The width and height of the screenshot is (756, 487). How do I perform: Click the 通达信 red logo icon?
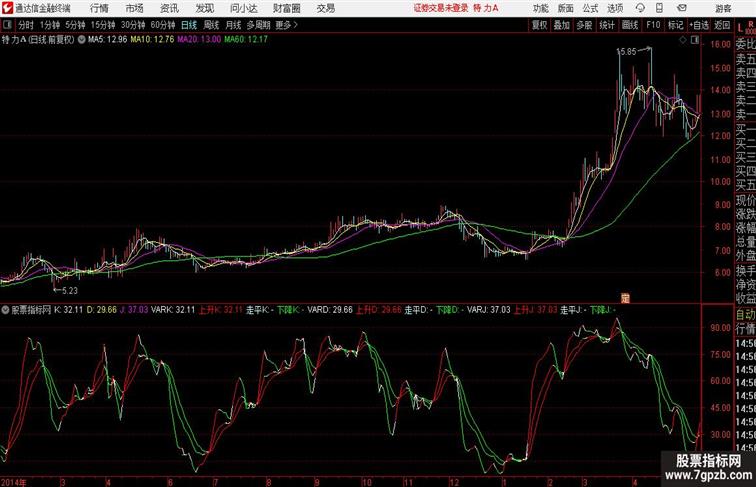pos(7,8)
